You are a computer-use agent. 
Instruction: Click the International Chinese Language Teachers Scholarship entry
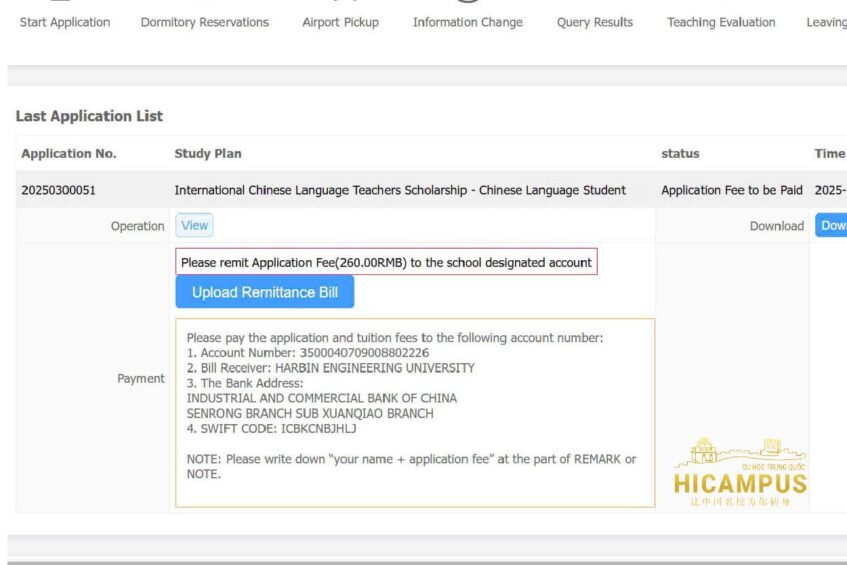point(400,190)
